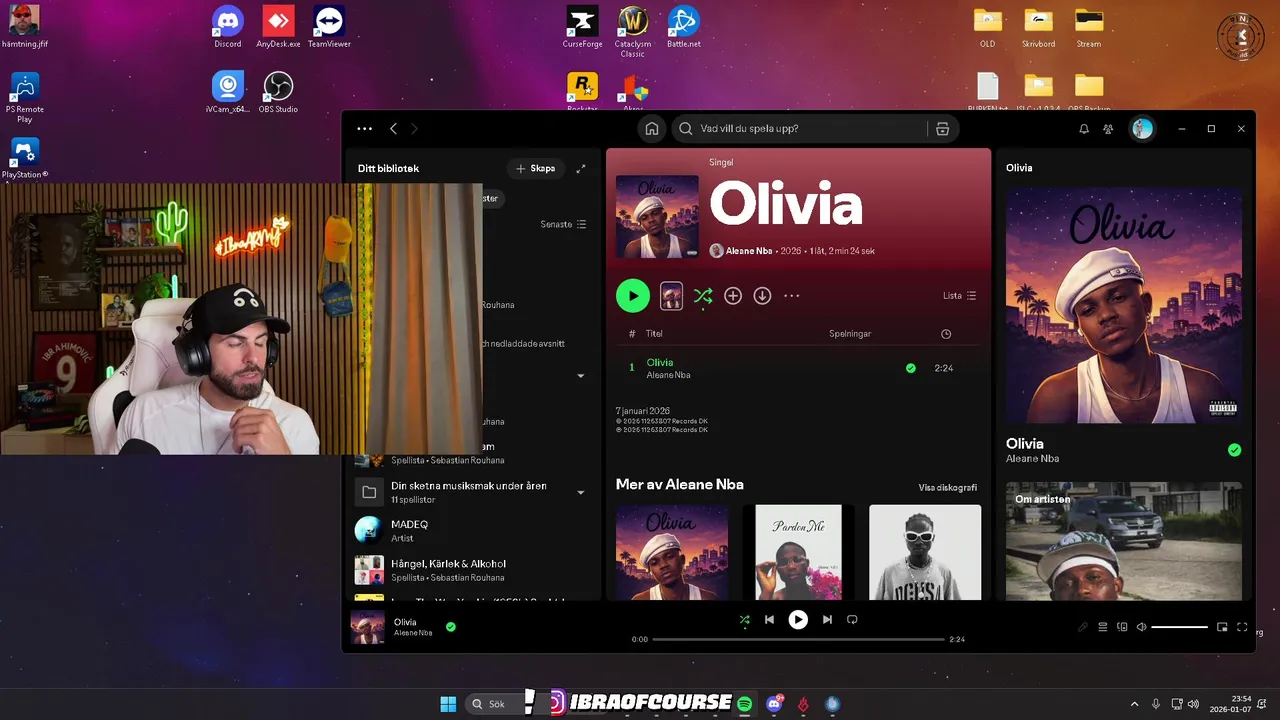The height and width of the screenshot is (720, 1280).
Task: Click Olivia title in right panel
Action: point(1025,443)
